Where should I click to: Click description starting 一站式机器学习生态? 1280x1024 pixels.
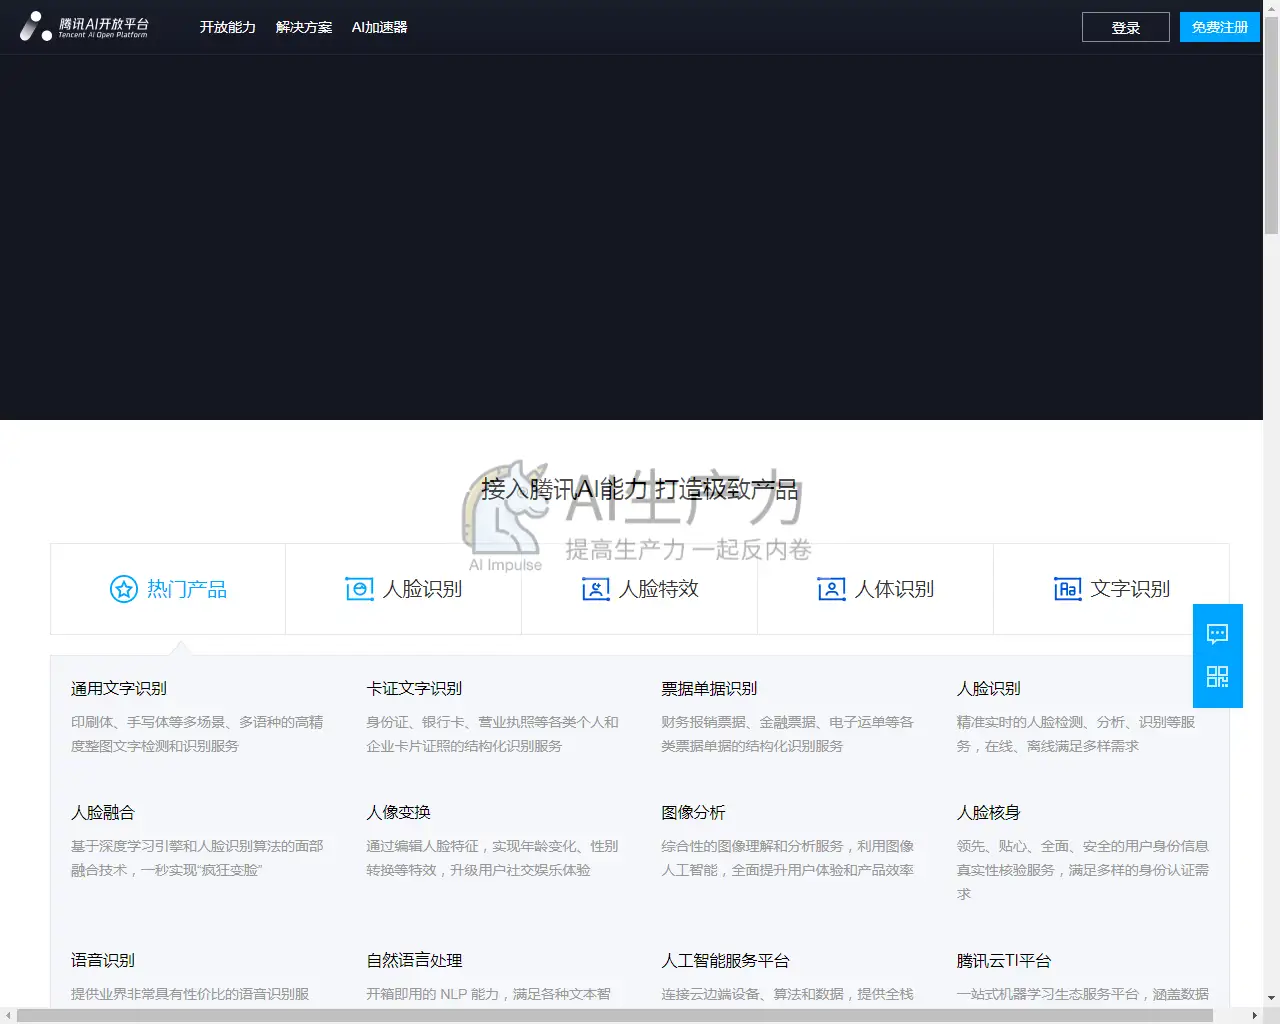click(1082, 994)
